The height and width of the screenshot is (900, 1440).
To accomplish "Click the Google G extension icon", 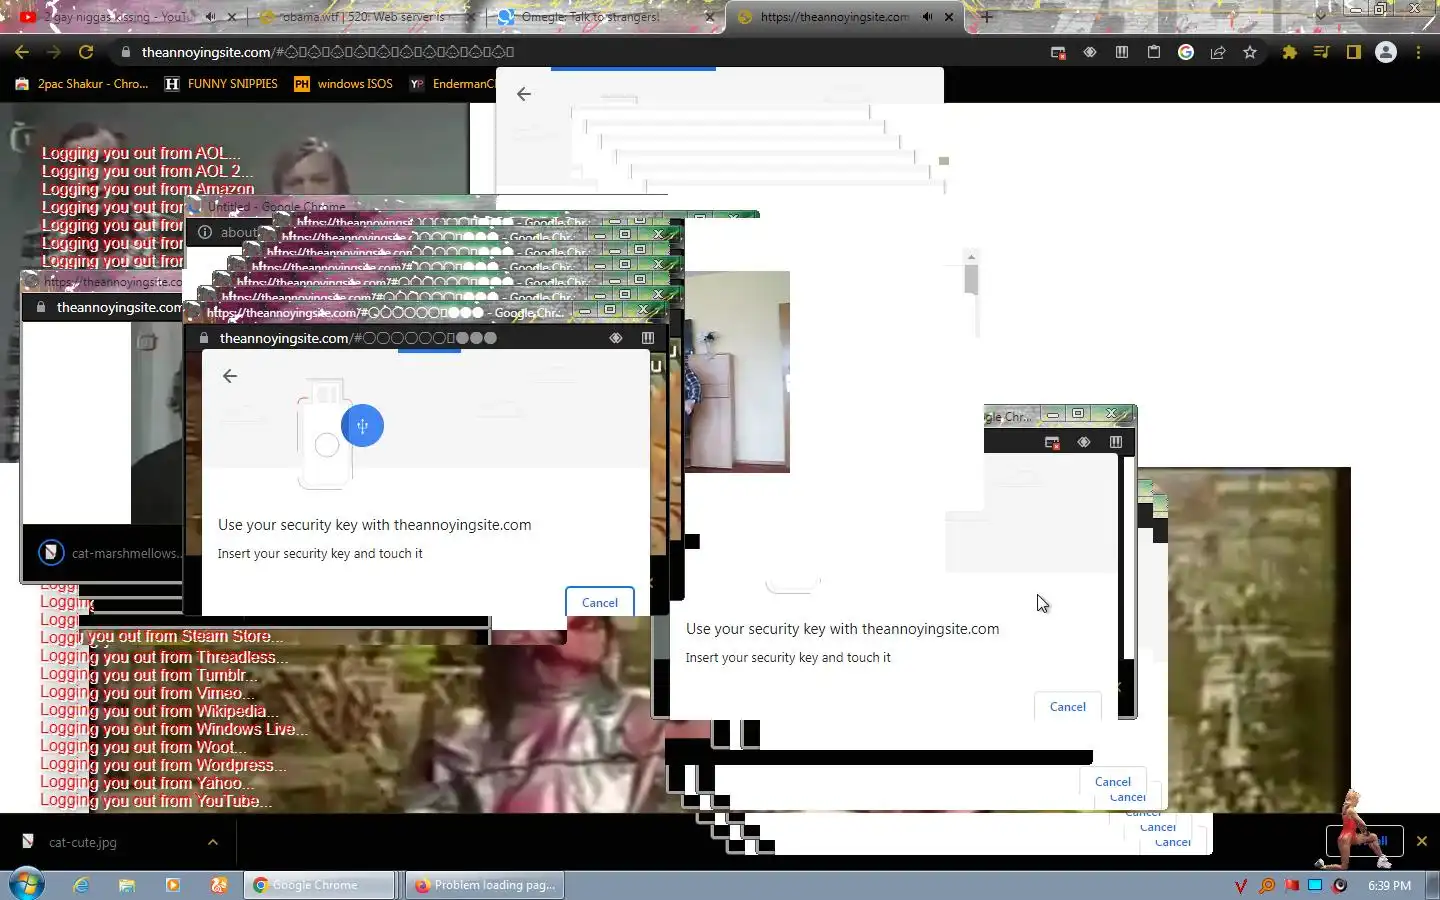I will 1186,52.
